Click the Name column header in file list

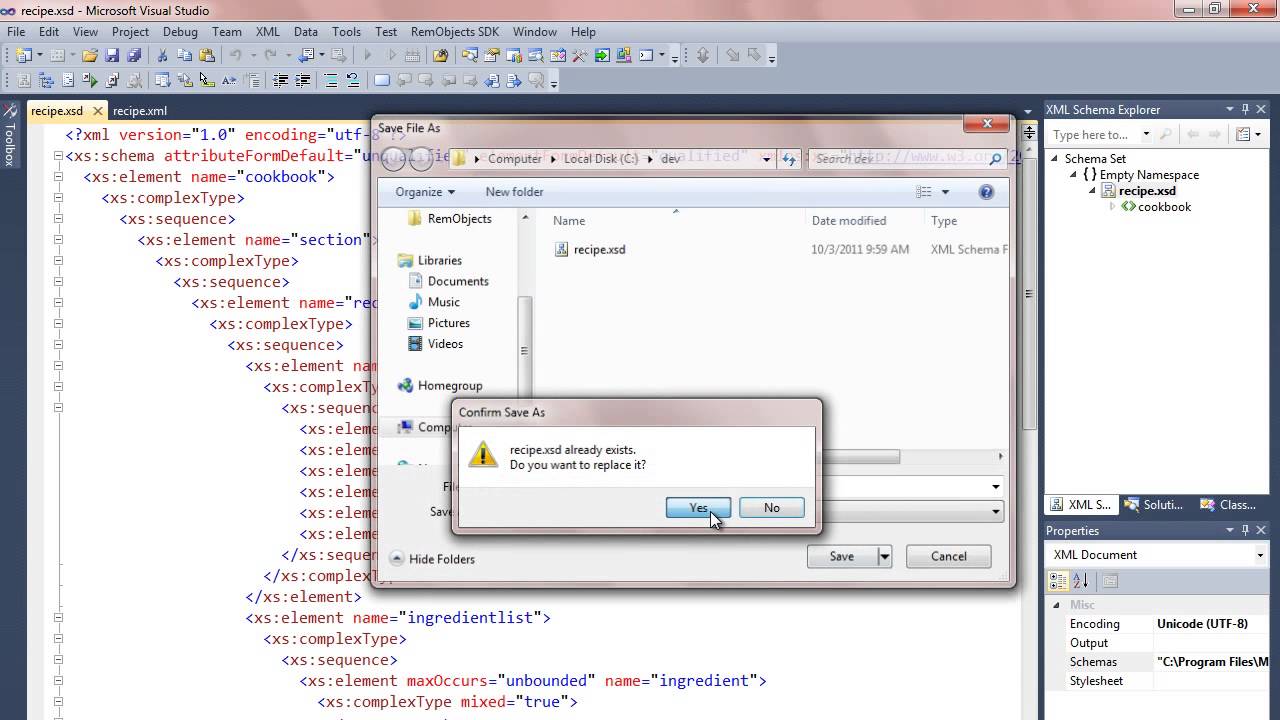tap(569, 220)
